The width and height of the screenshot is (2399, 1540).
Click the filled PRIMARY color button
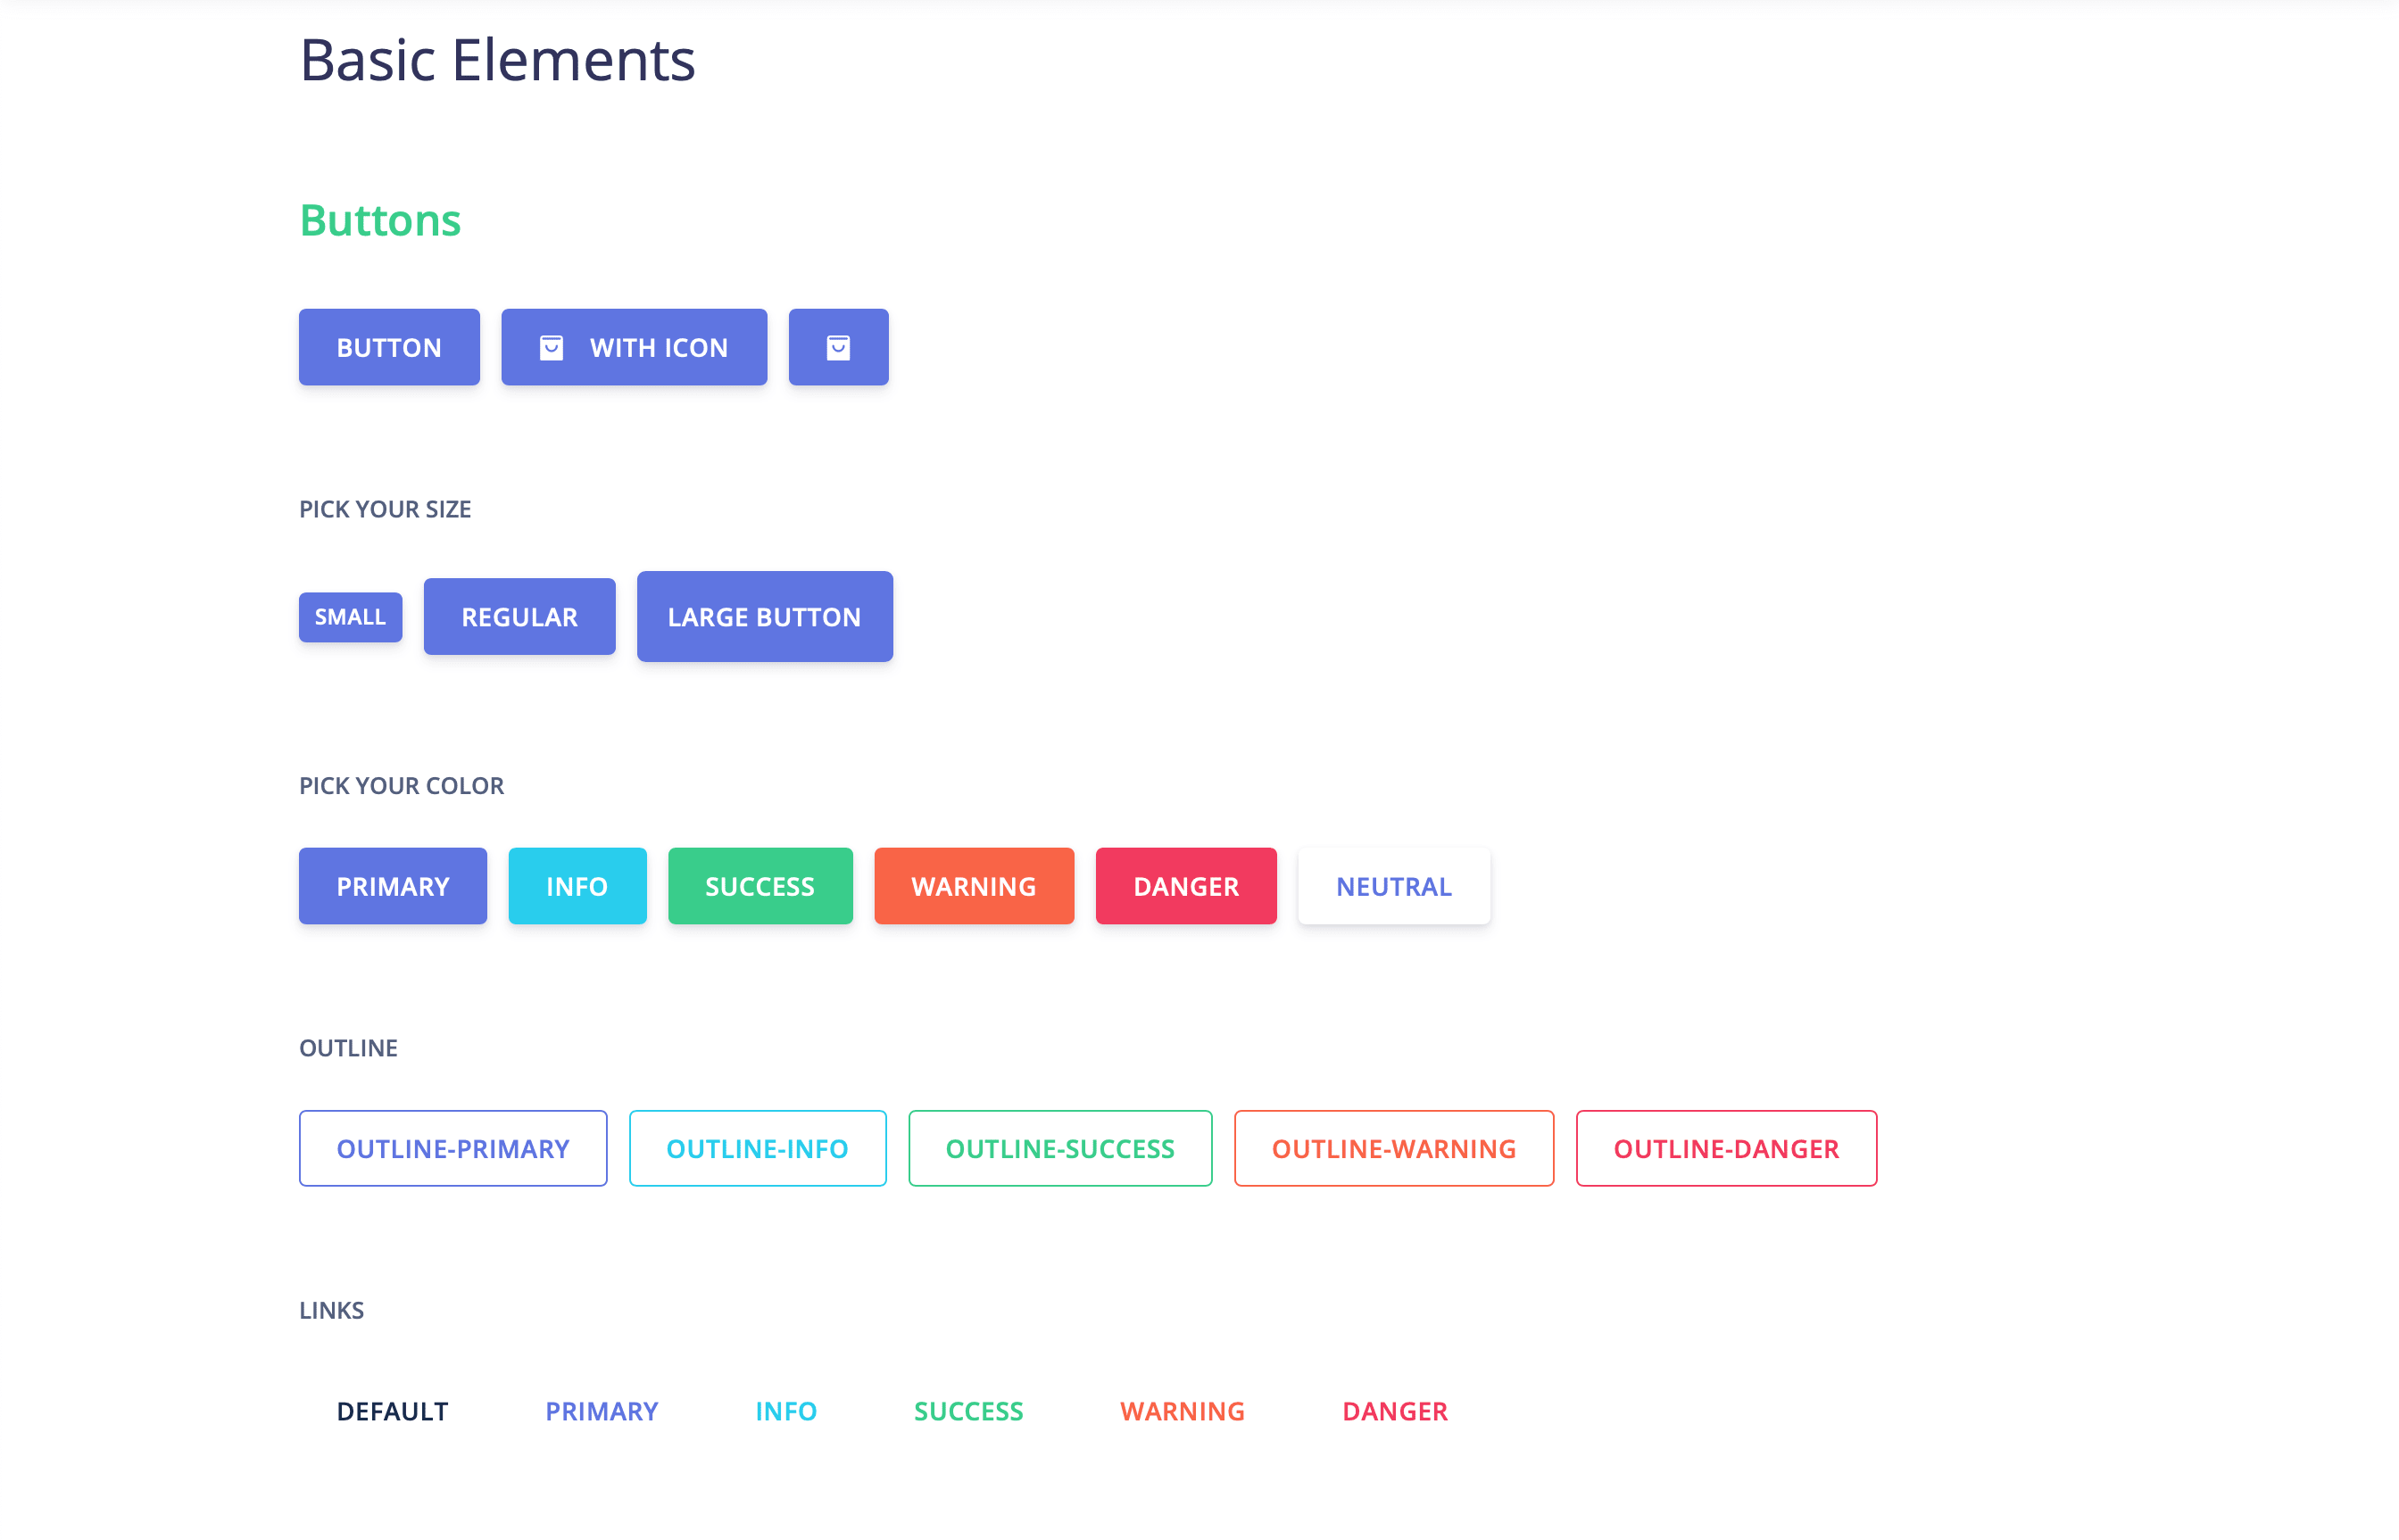pos(392,886)
